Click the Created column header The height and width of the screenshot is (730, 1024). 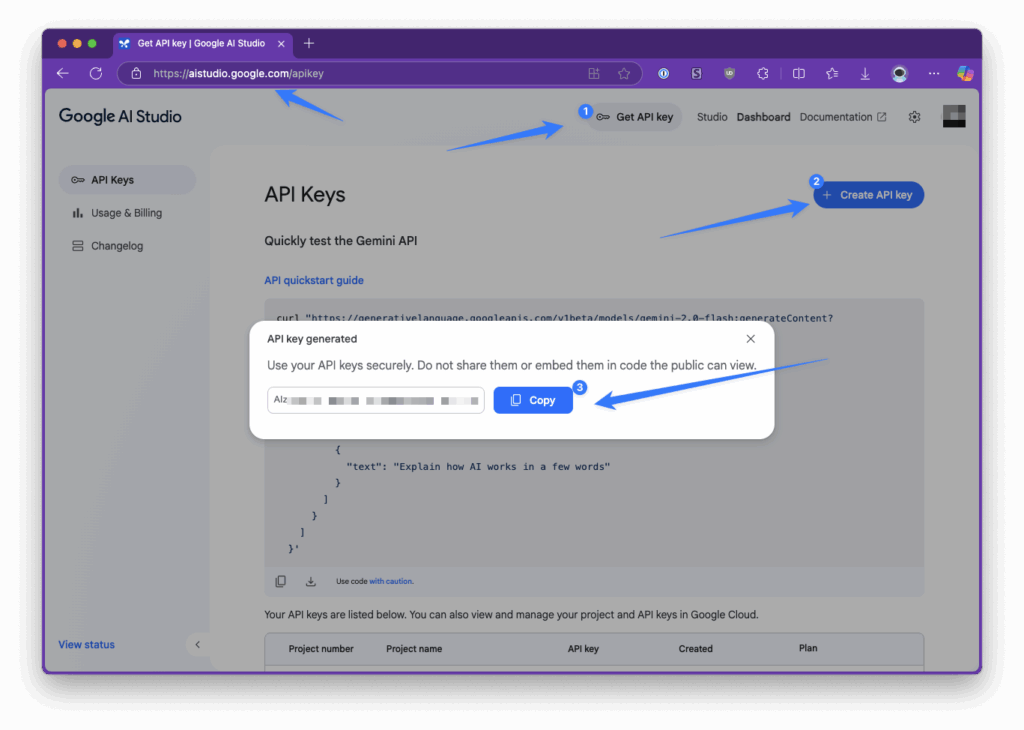pos(696,648)
